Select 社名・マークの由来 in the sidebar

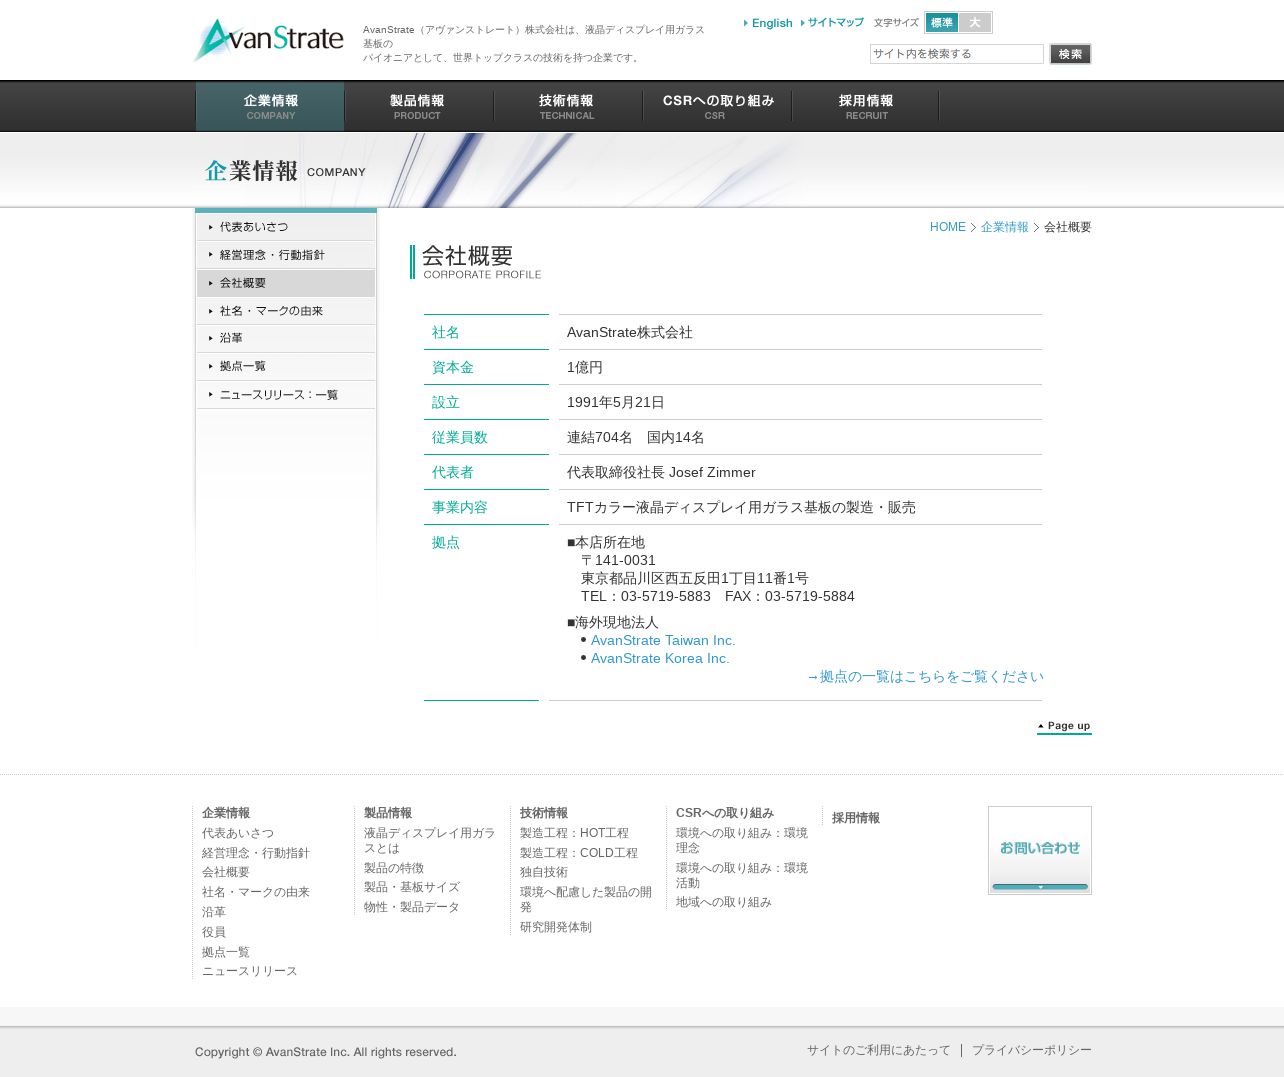click(286, 311)
